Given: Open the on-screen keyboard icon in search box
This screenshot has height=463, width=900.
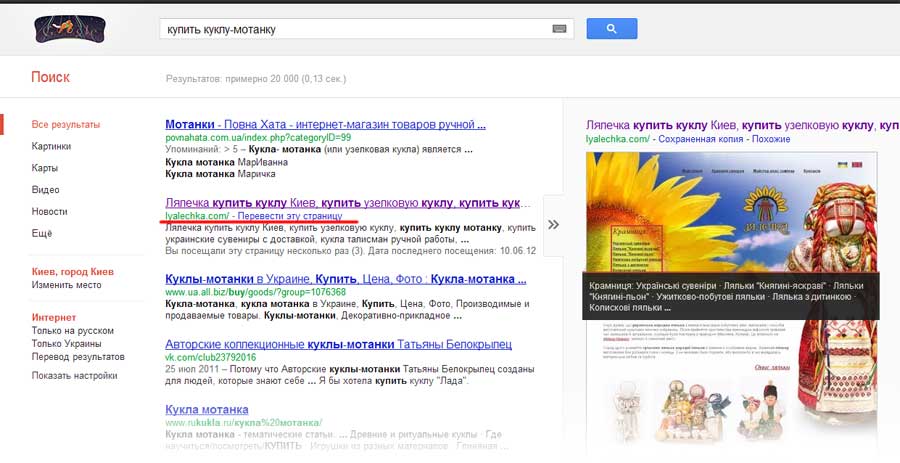Looking at the screenshot, I should [559, 29].
